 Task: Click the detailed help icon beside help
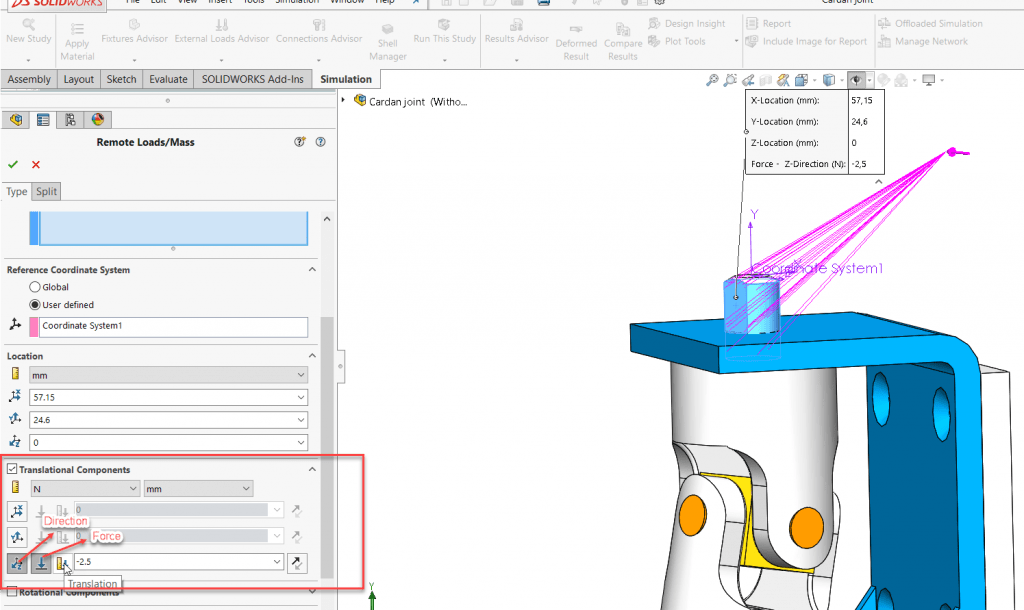point(300,142)
